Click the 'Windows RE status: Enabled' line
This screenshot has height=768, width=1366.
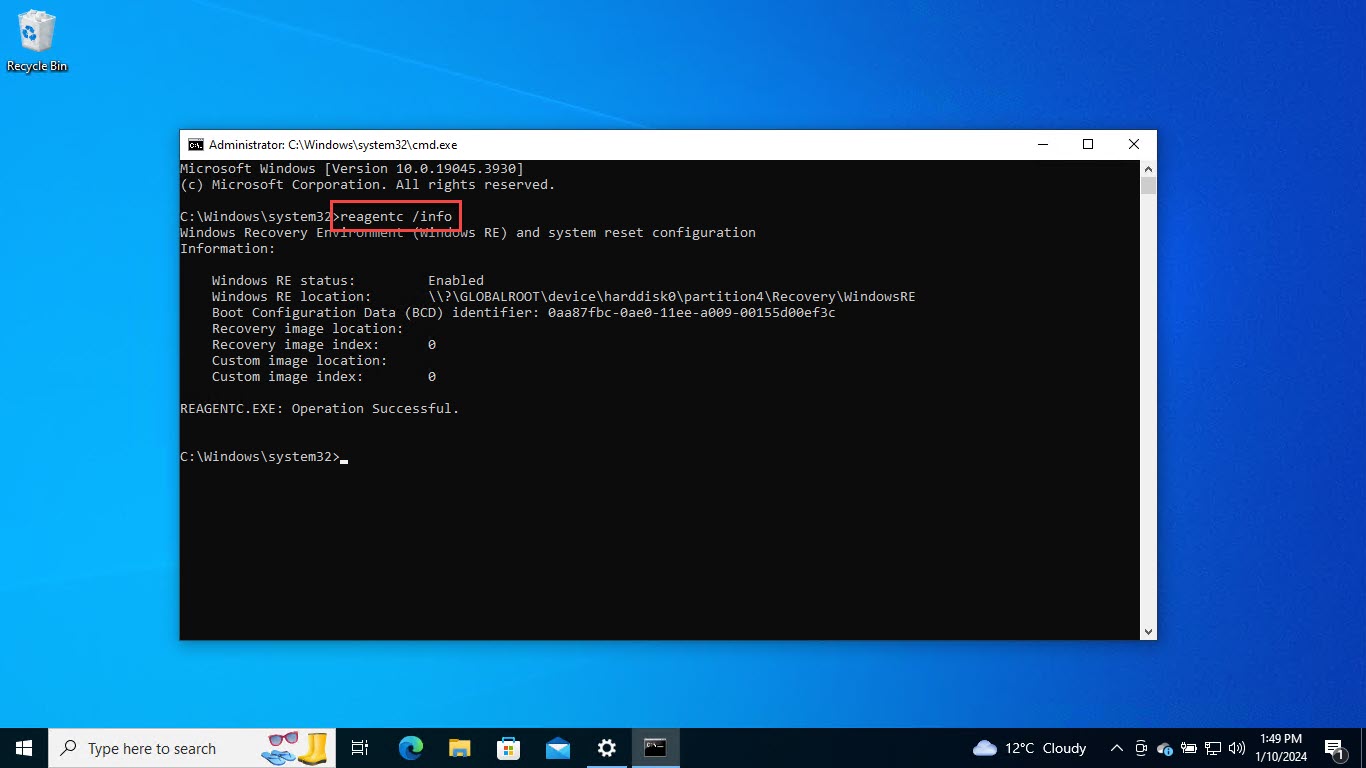pyautogui.click(x=348, y=281)
